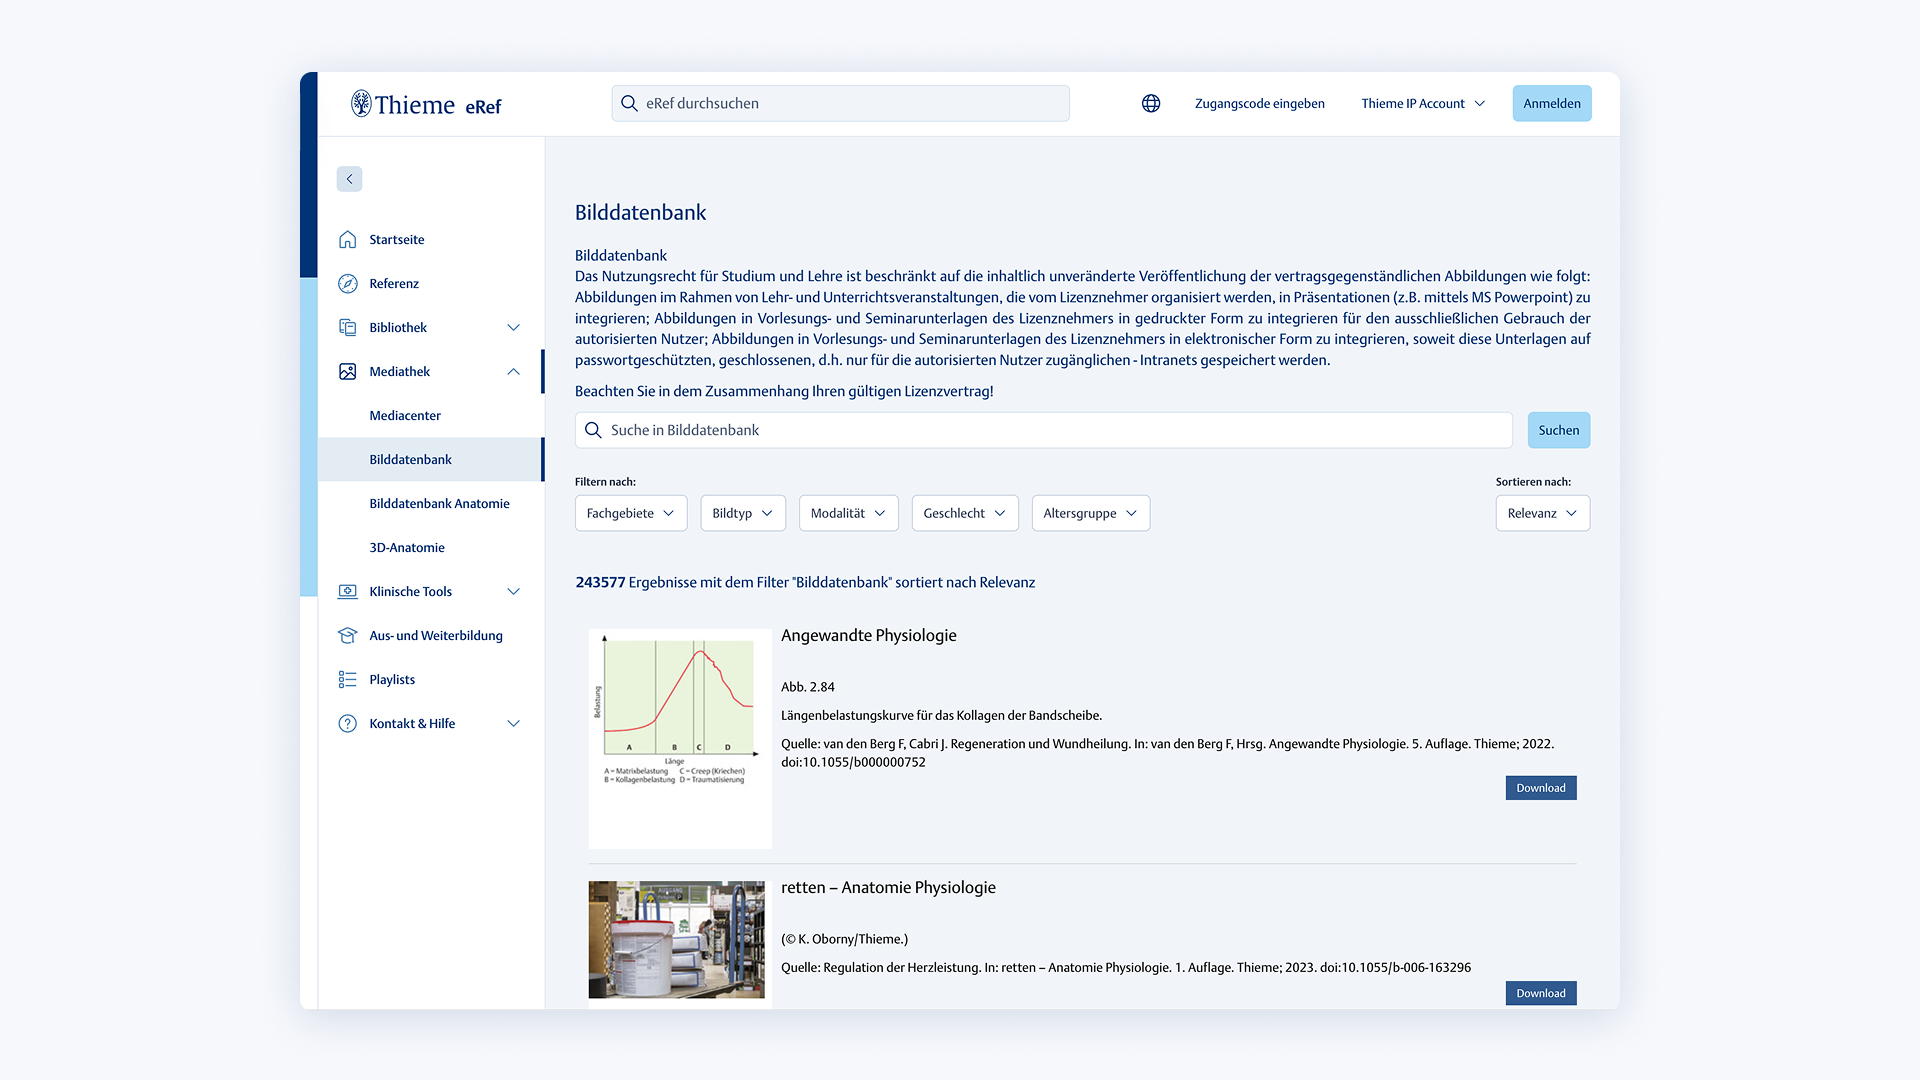Focus the eRef durchsuchen search field
The image size is (1920, 1080).
click(841, 103)
